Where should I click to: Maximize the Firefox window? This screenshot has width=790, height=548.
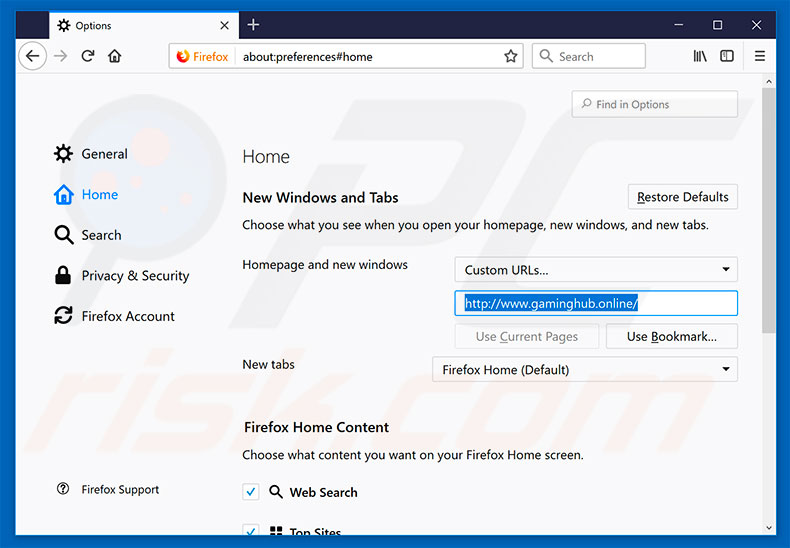717,25
